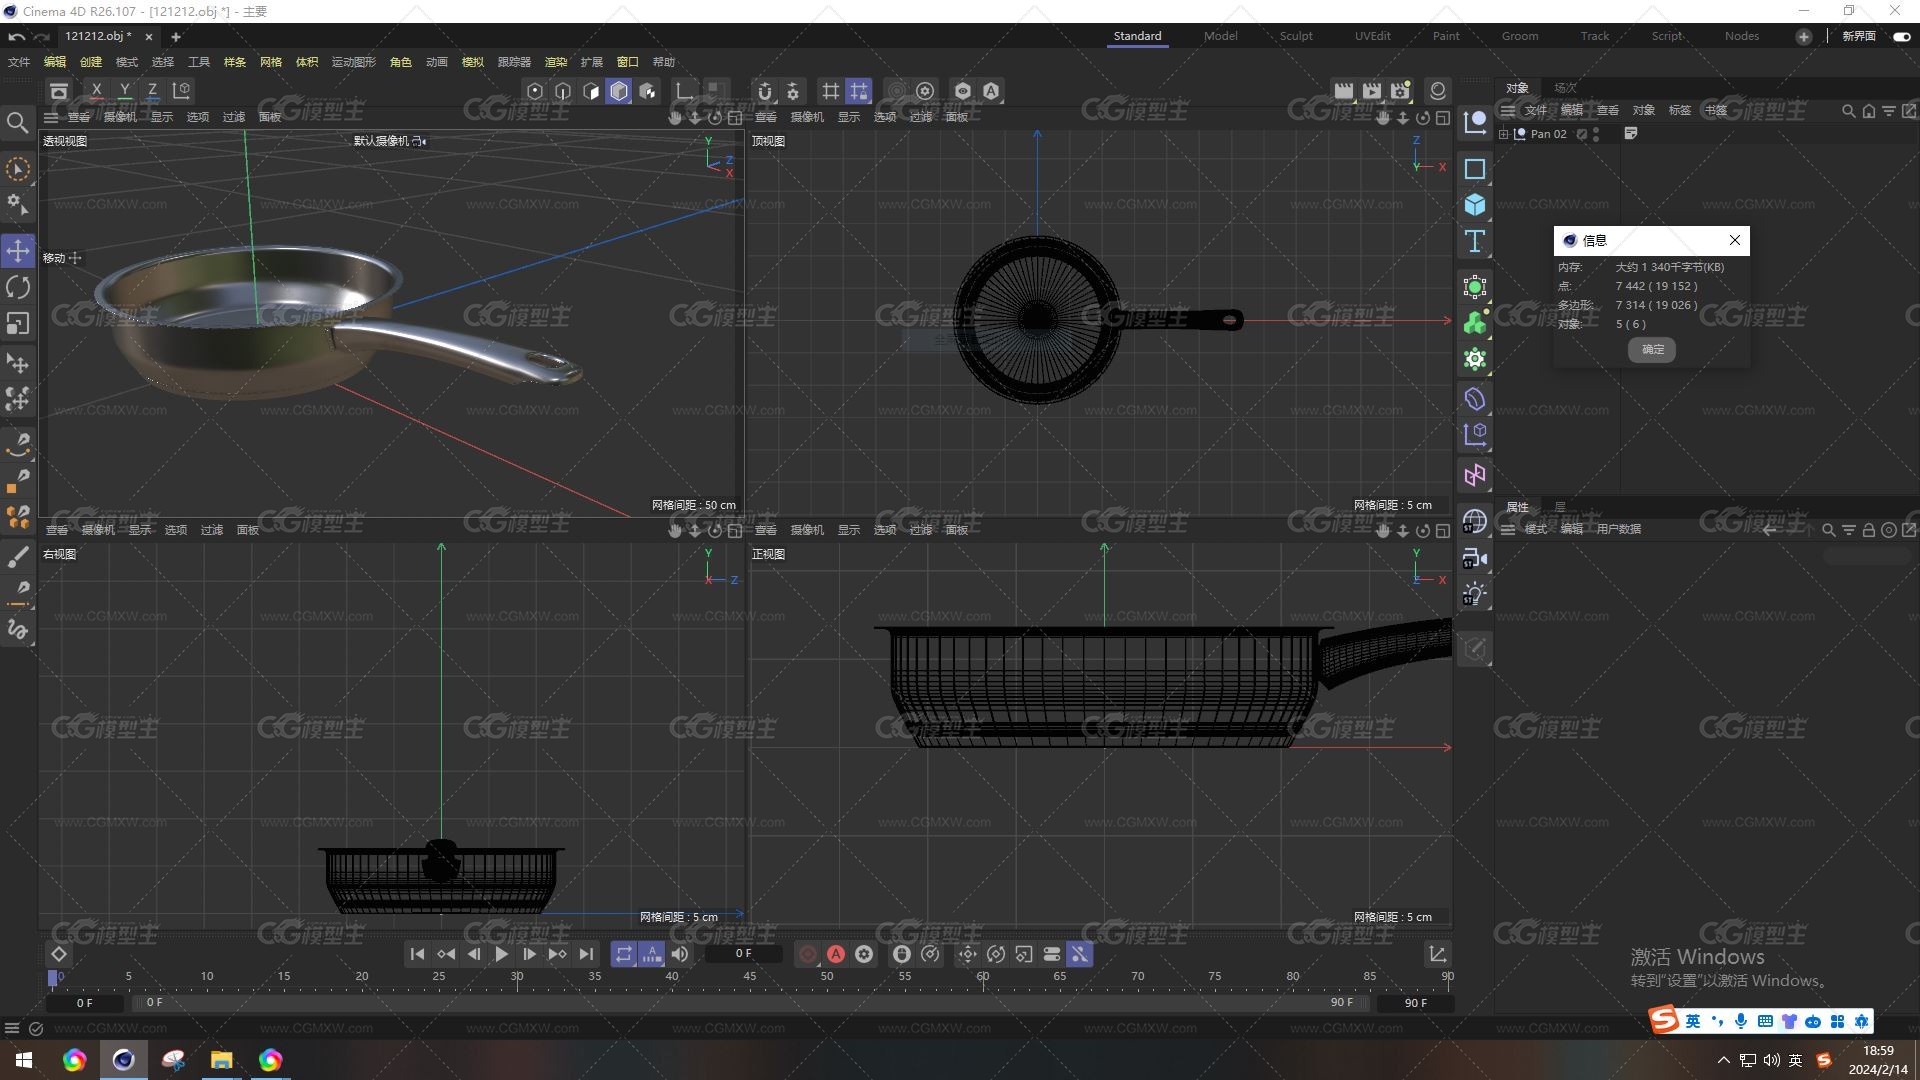Click the camera object icon
Image resolution: width=1920 pixels, height=1080 pixels.
tap(1475, 558)
